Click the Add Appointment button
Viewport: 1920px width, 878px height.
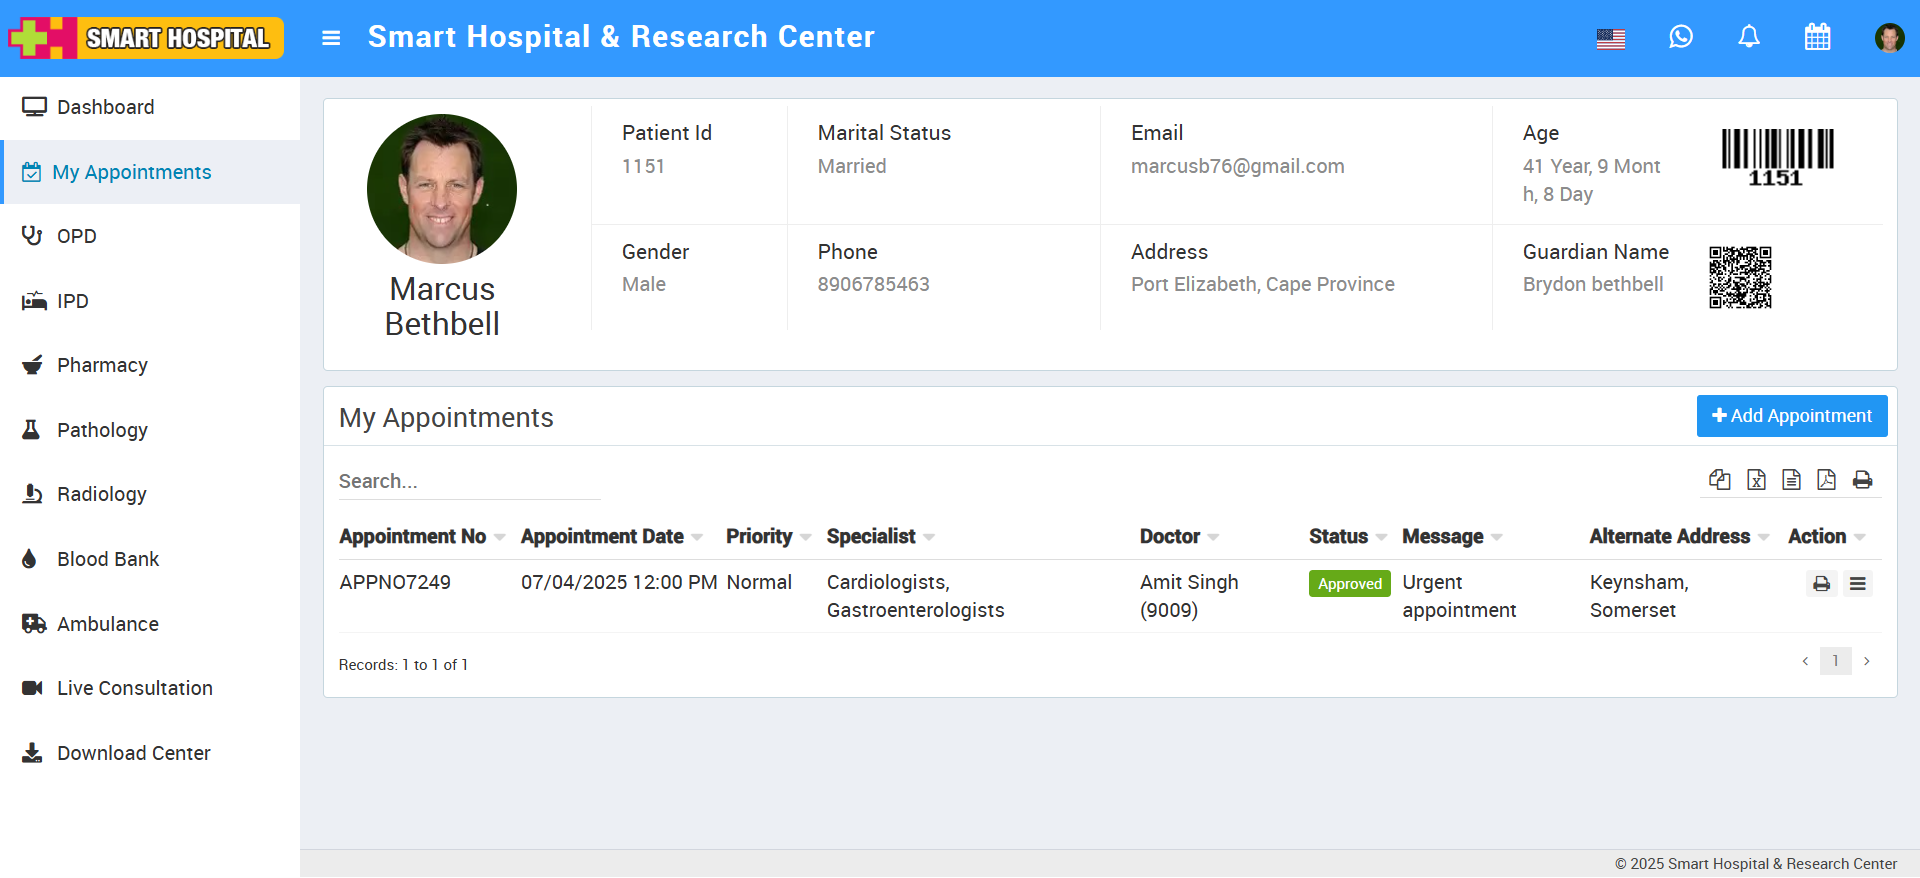click(x=1791, y=416)
